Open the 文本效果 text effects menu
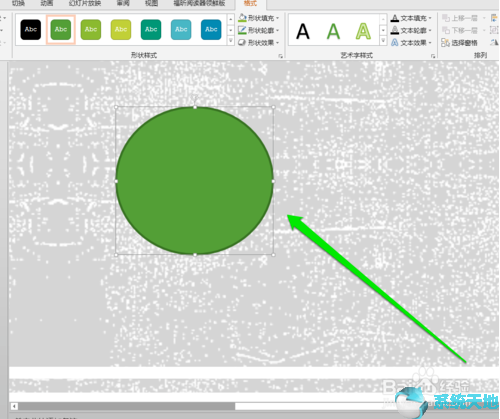The height and width of the screenshot is (419, 500). click(411, 43)
